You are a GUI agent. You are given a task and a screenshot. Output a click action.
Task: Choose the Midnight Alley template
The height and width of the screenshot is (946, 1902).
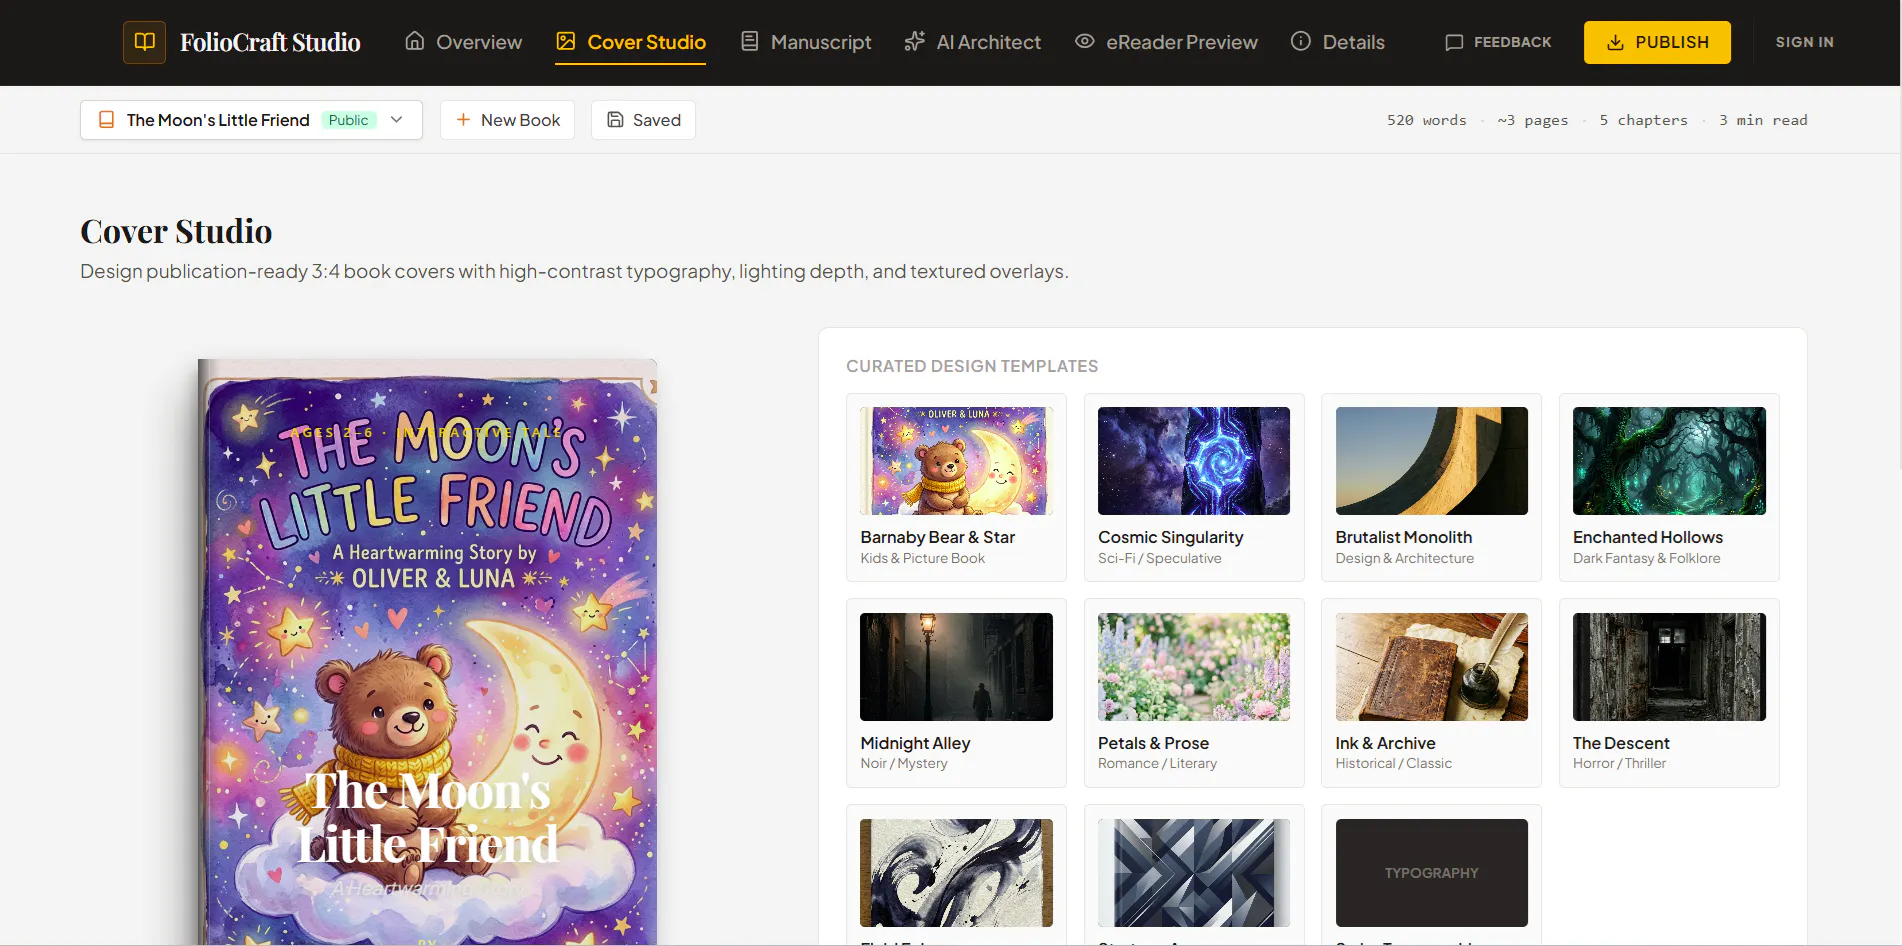click(x=956, y=693)
